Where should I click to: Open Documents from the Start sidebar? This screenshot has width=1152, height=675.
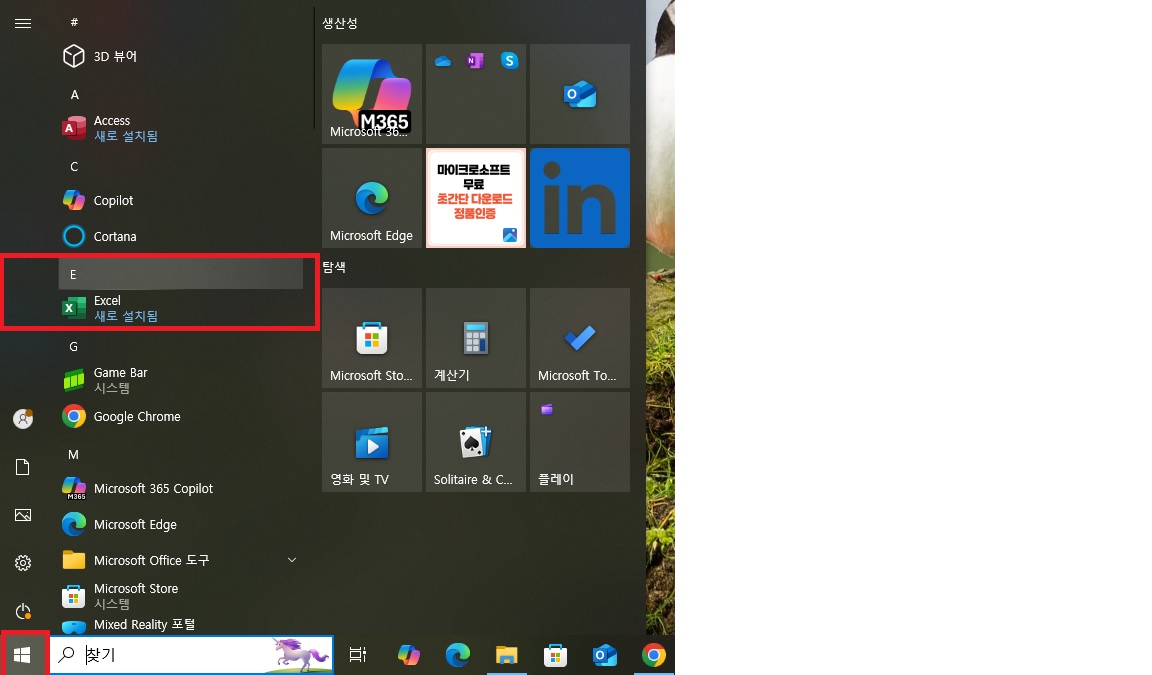pyautogui.click(x=23, y=467)
